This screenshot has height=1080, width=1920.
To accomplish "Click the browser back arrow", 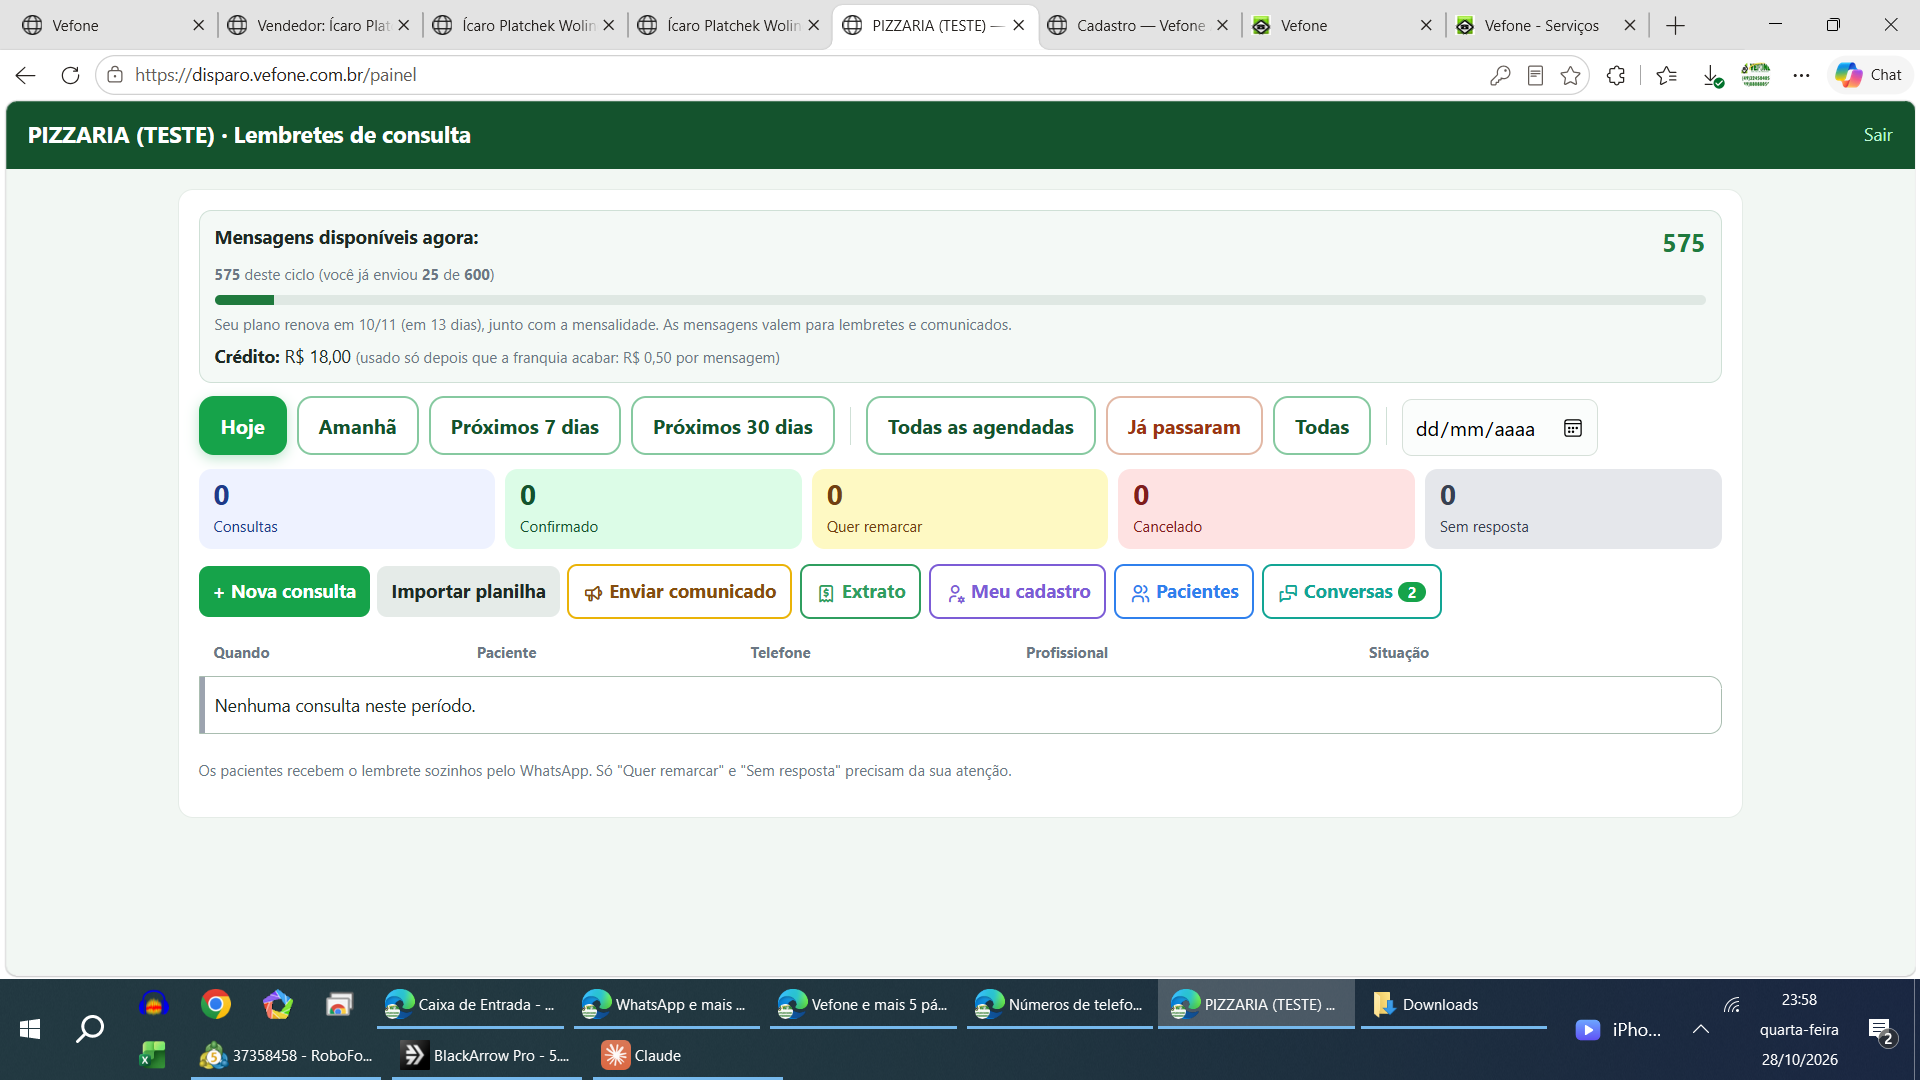I will (25, 75).
